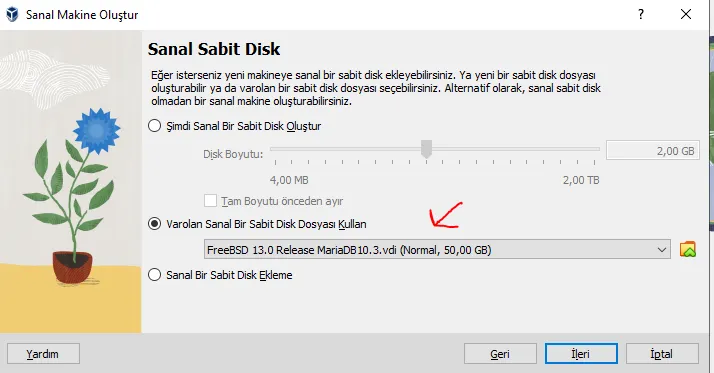Image resolution: width=714 pixels, height=373 pixels.
Task: Click the blue flower illustration
Action: (96, 131)
